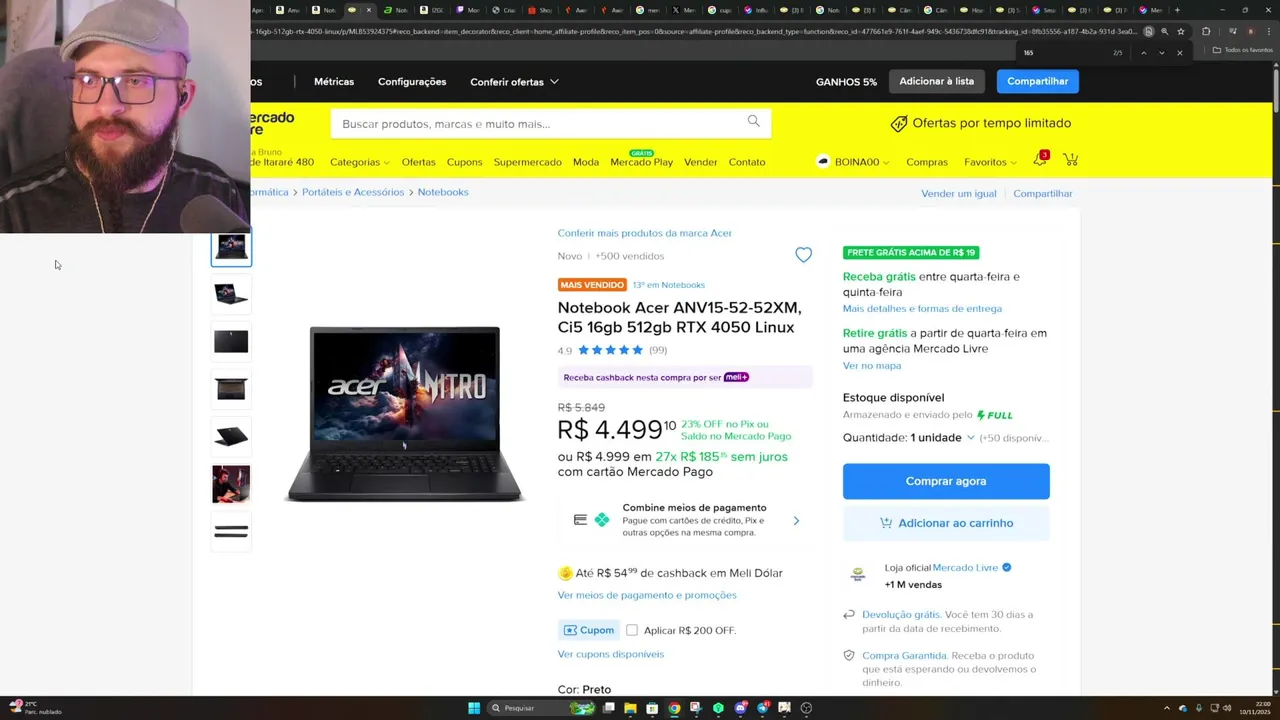Screen dimensions: 1280x720
Task: Click the main Acer Nitro product image
Action: (x=405, y=413)
